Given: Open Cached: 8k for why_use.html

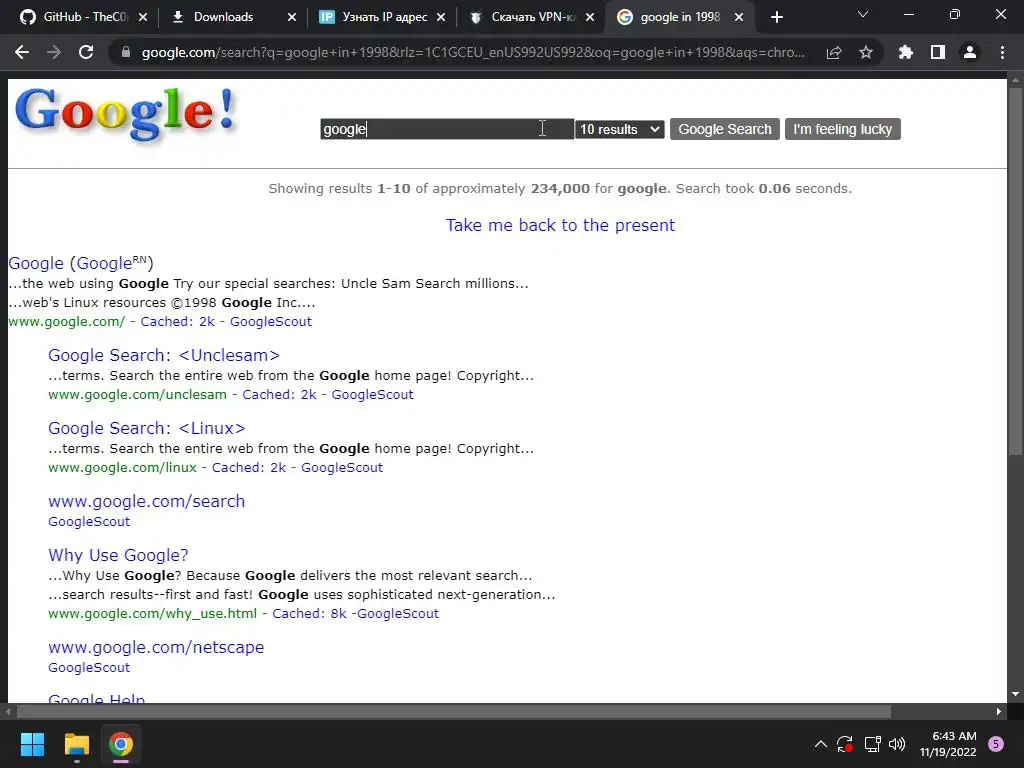Looking at the screenshot, I should pyautogui.click(x=309, y=613).
